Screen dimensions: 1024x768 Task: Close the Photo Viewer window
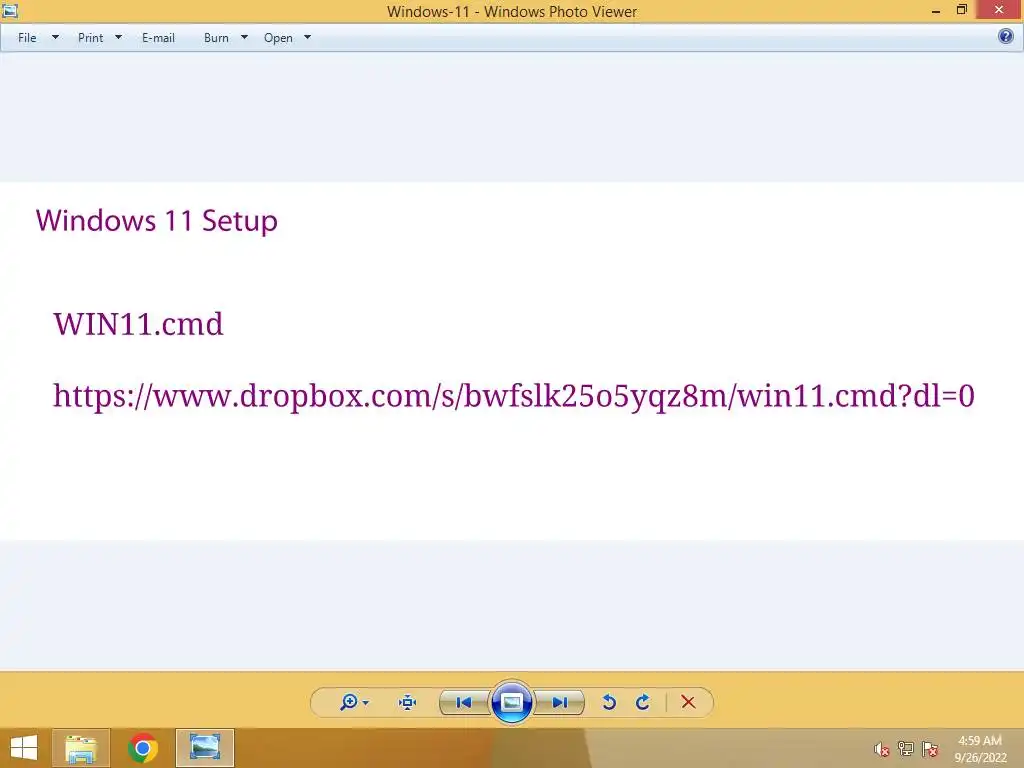999,10
